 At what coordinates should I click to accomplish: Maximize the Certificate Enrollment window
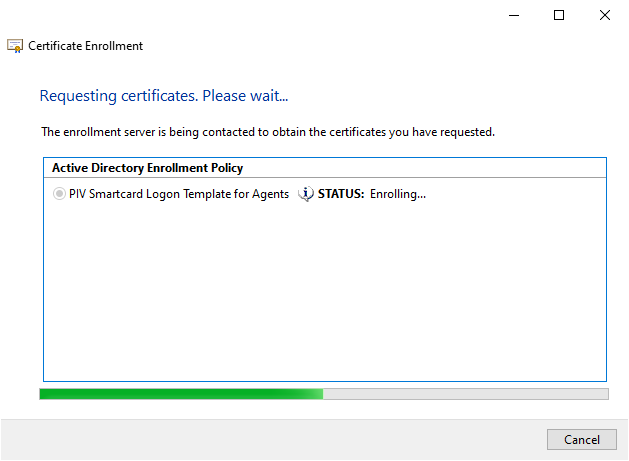pyautogui.click(x=559, y=15)
